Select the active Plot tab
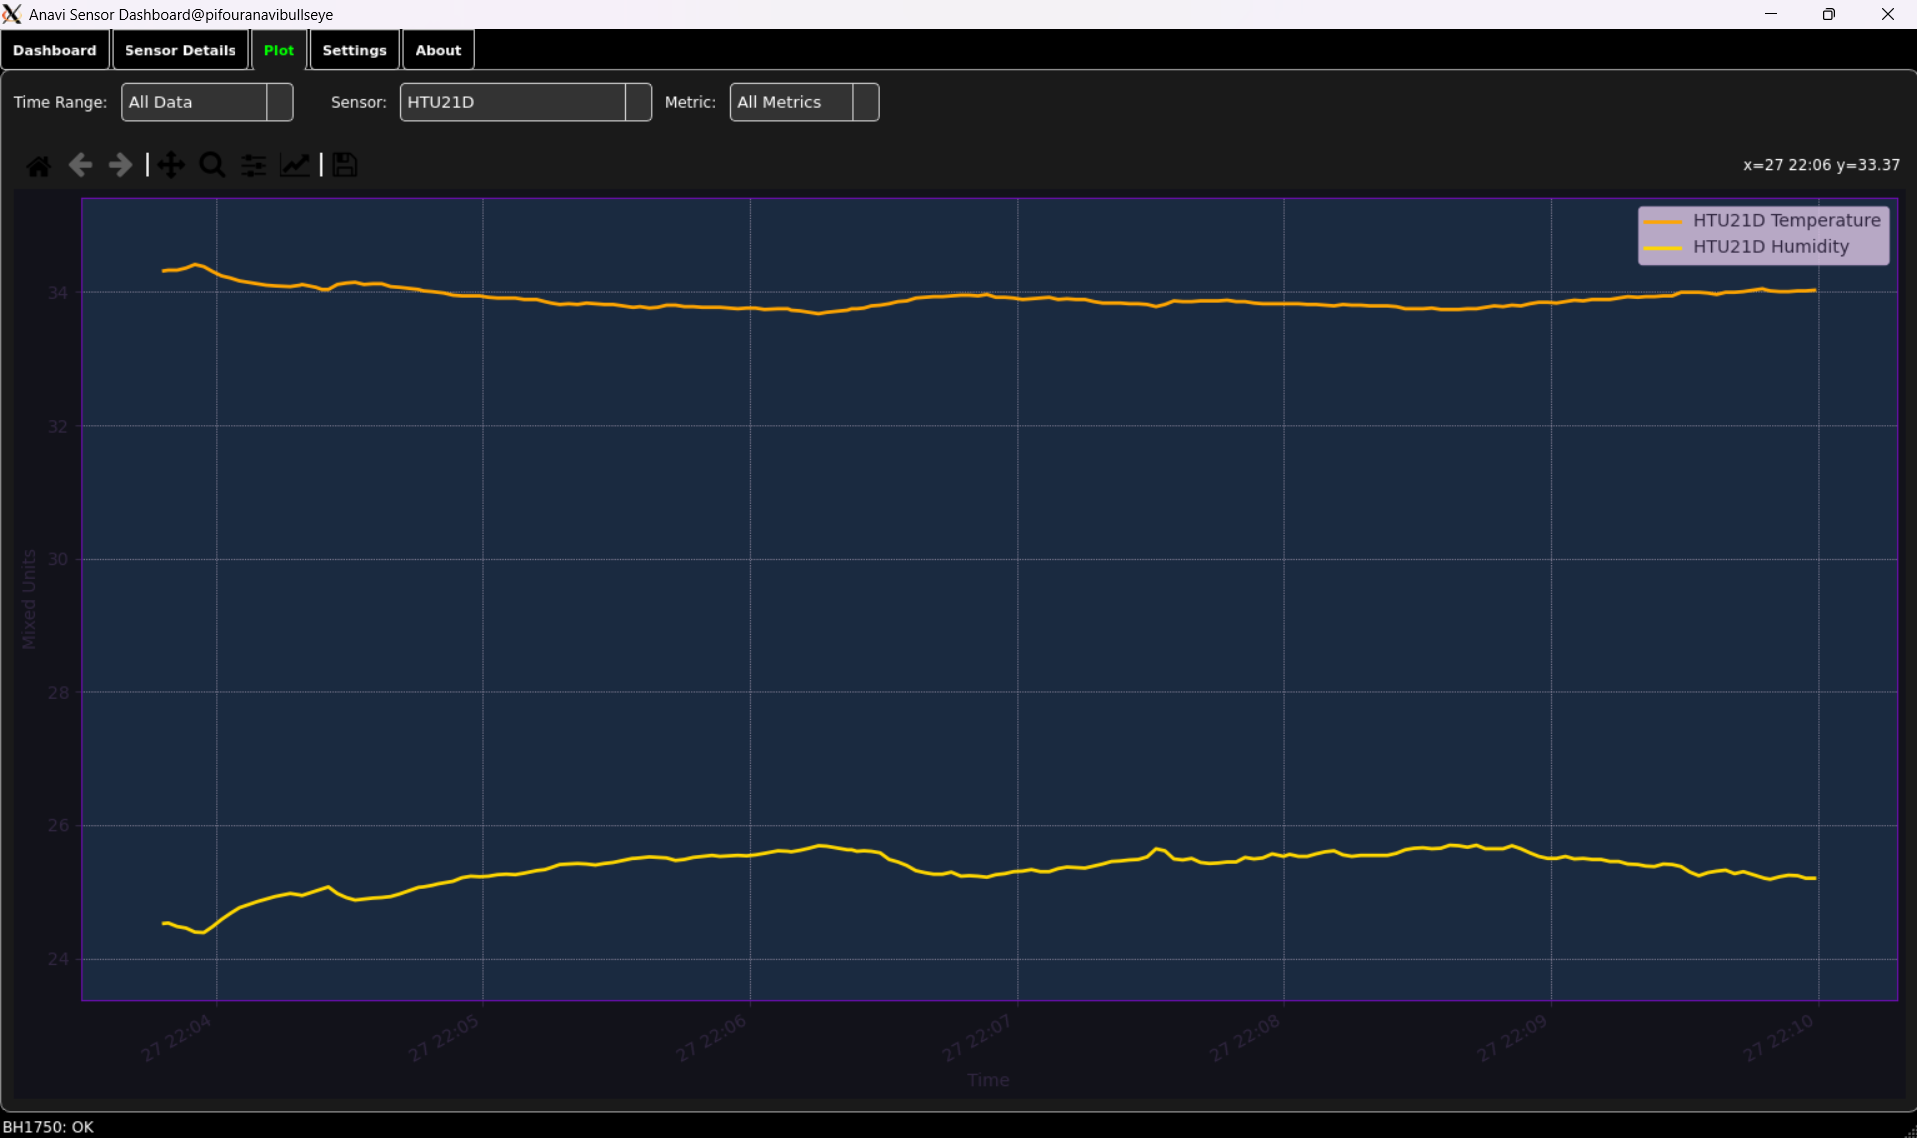 tap(279, 50)
